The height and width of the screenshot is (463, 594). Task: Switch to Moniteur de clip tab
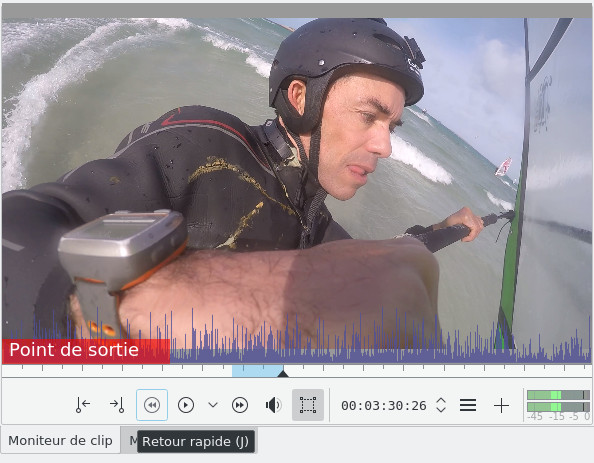point(61,441)
